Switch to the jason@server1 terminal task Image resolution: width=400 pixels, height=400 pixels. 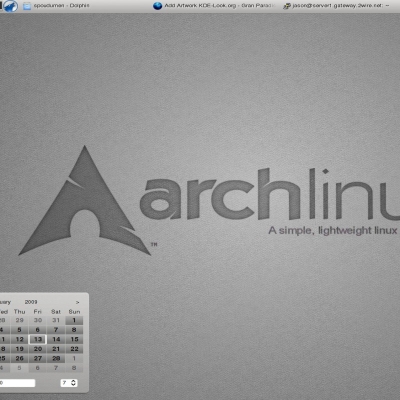(x=336, y=6)
